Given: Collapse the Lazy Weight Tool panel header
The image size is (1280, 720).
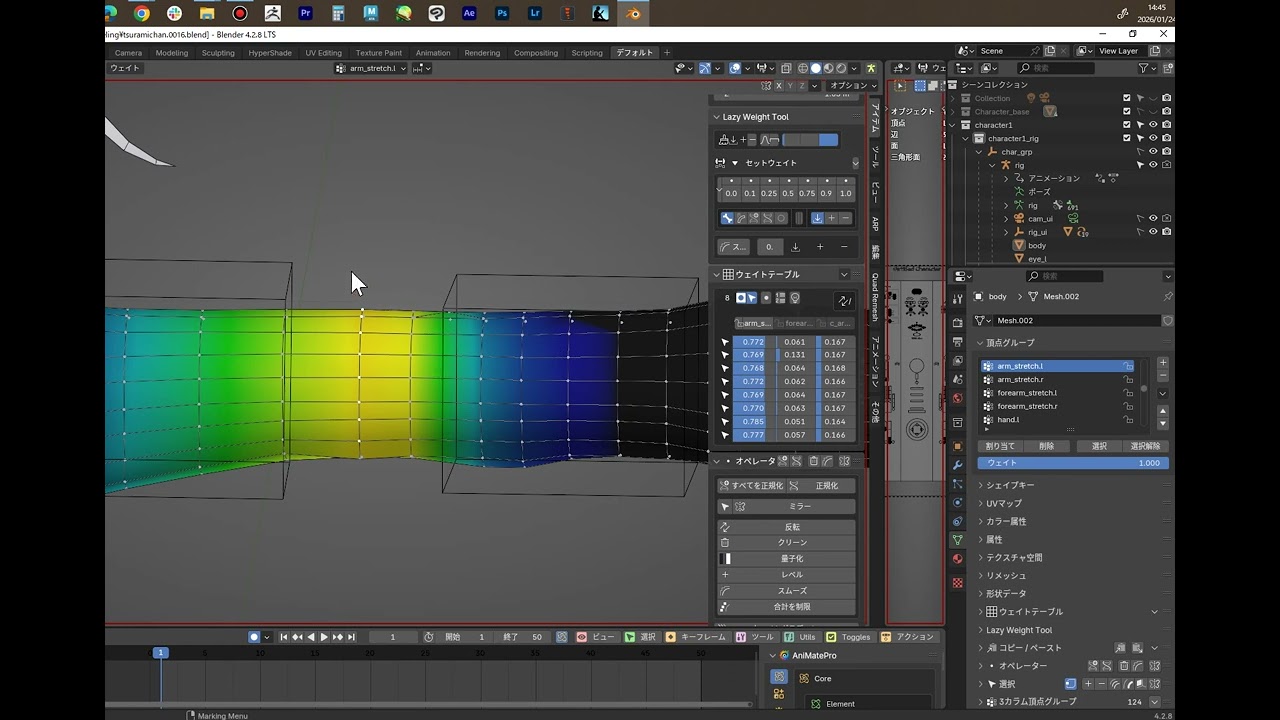Looking at the screenshot, I should (x=755, y=117).
